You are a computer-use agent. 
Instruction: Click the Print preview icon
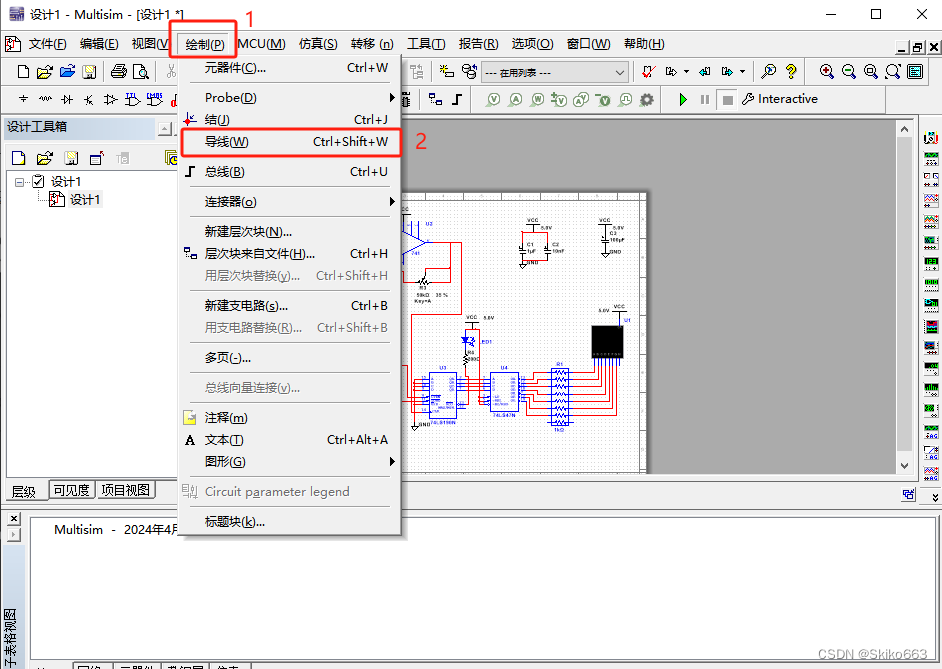pyautogui.click(x=141, y=72)
